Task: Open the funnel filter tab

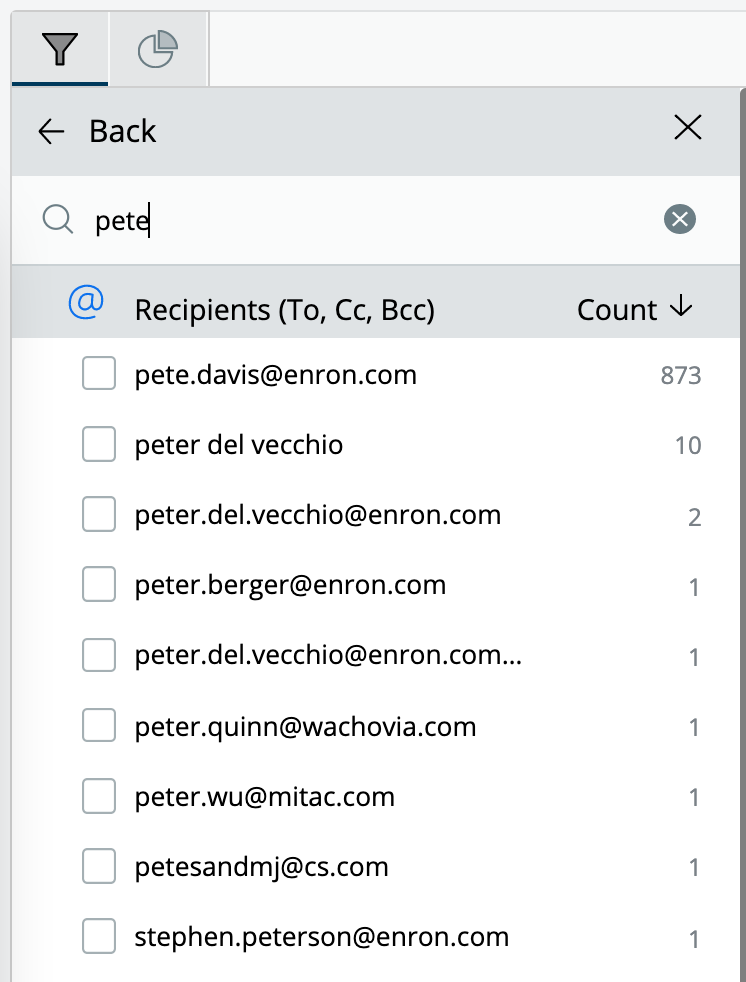Action: (x=60, y=49)
